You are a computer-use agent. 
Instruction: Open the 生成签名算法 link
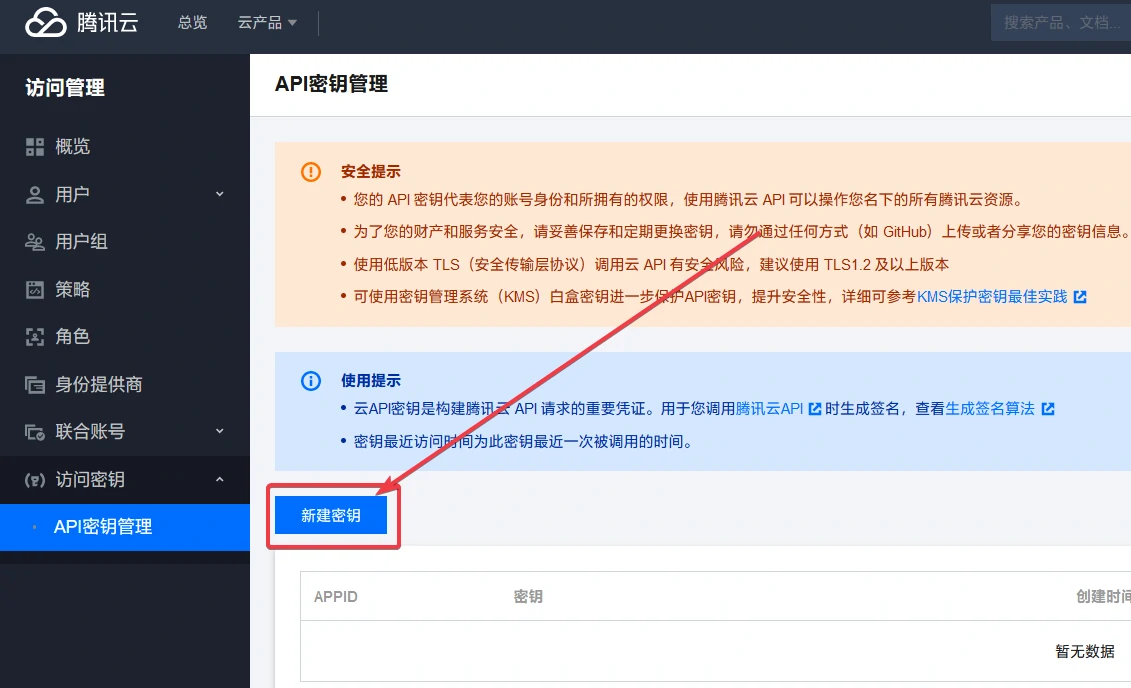(989, 409)
